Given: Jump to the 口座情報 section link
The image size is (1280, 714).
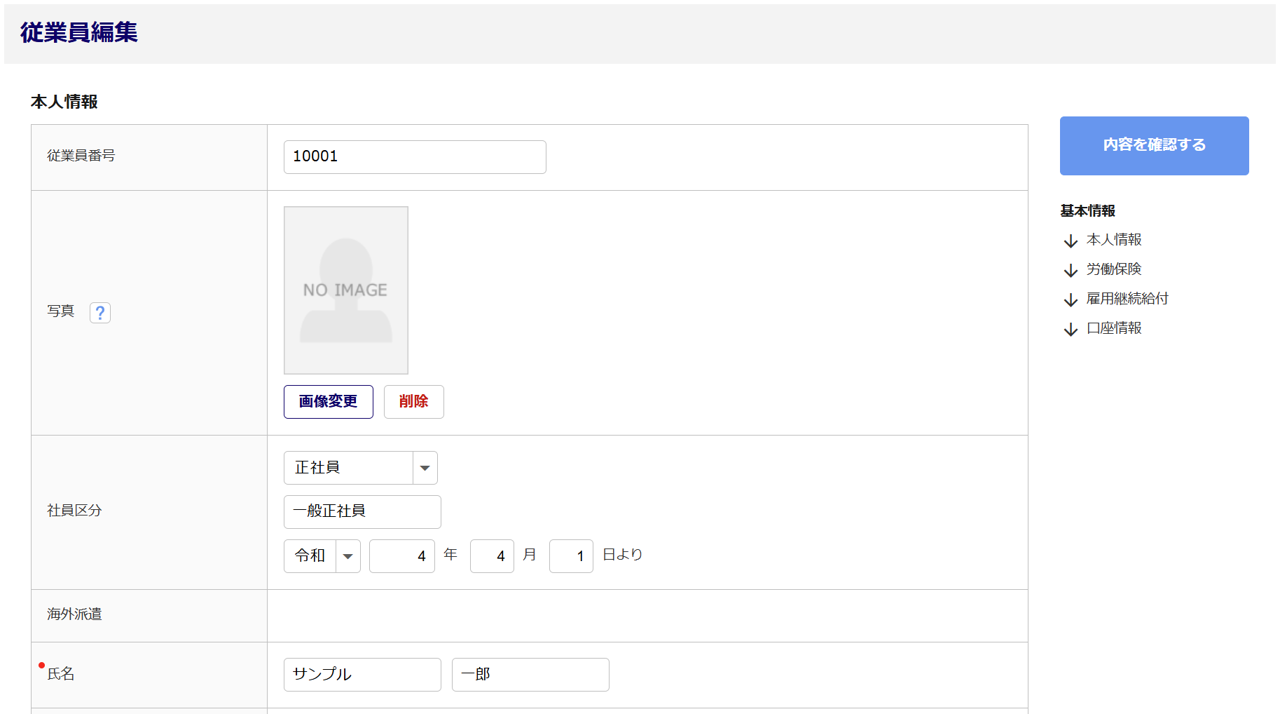Looking at the screenshot, I should click(x=1114, y=328).
